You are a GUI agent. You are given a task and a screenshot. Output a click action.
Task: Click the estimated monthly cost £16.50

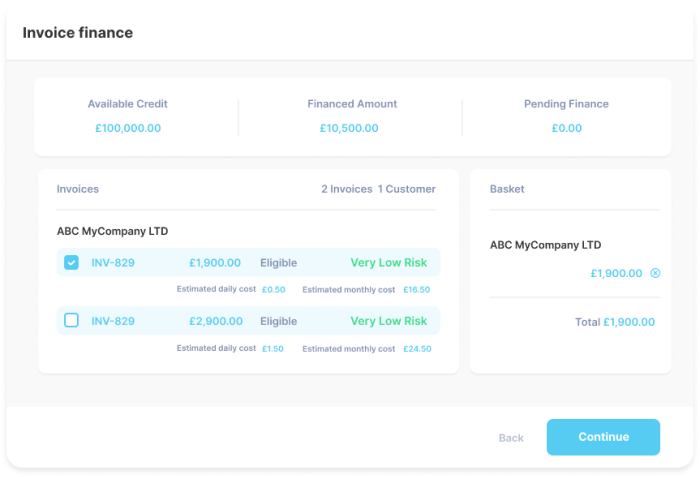416,290
